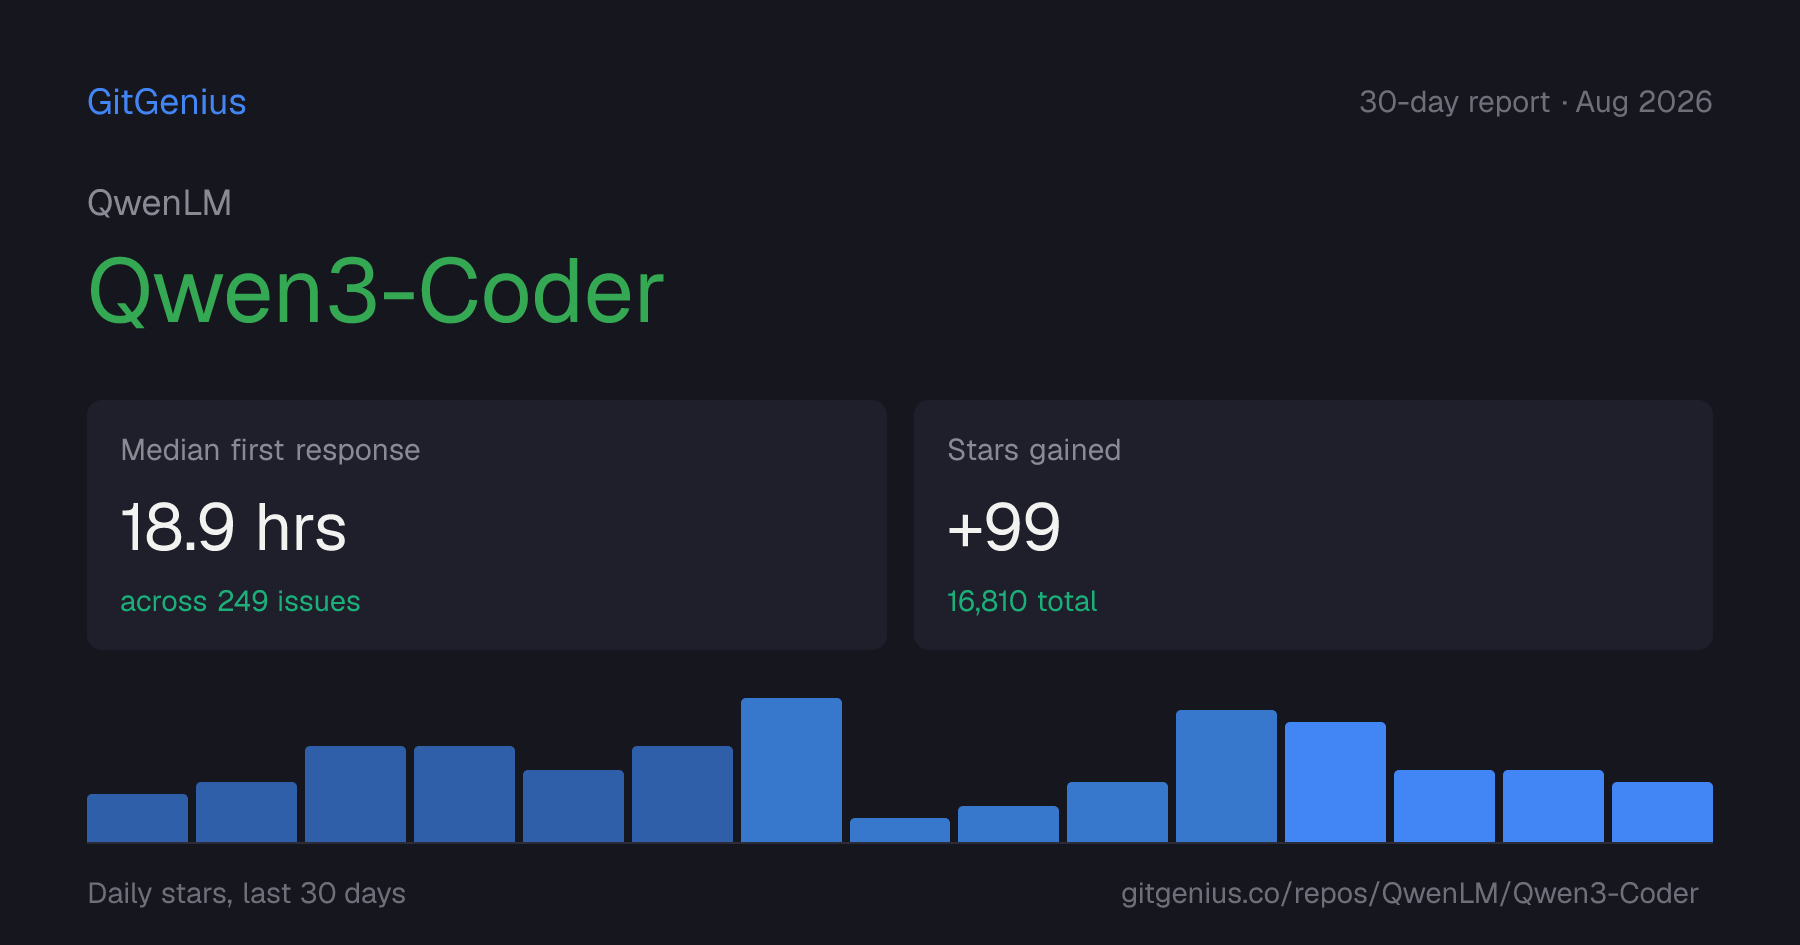This screenshot has width=1800, height=945.
Task: Select the QwenLM organization name
Action: pos(160,203)
